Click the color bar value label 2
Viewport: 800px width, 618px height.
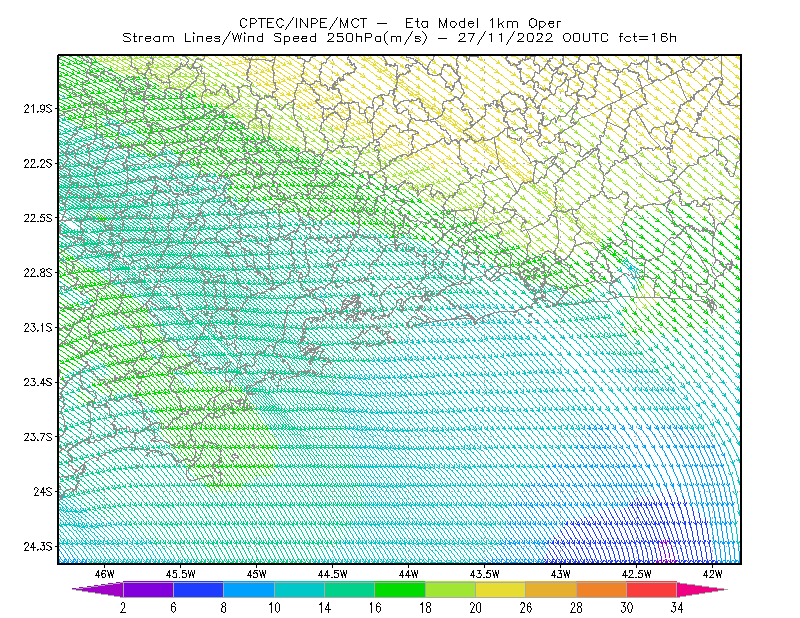click(x=123, y=608)
